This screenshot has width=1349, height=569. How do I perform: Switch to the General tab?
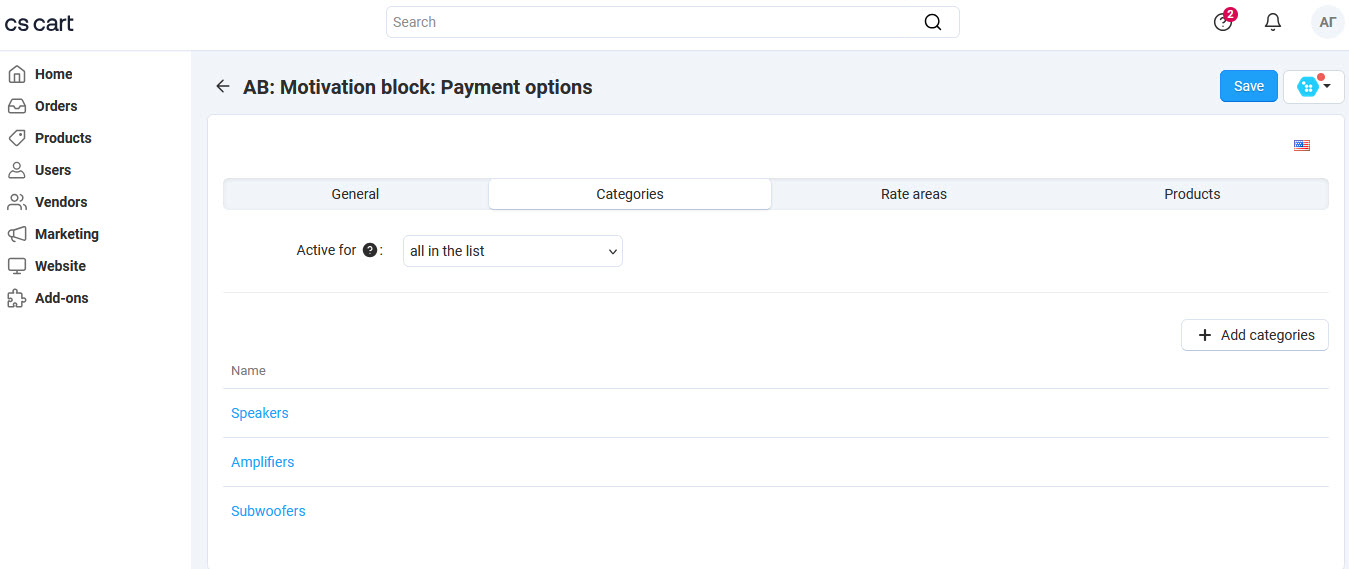click(x=355, y=194)
